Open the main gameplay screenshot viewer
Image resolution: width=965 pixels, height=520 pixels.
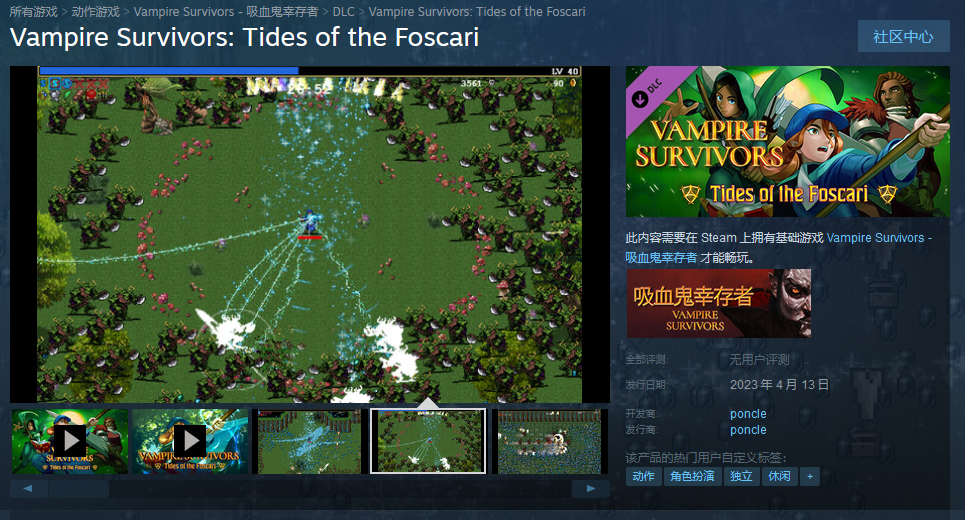(x=310, y=234)
